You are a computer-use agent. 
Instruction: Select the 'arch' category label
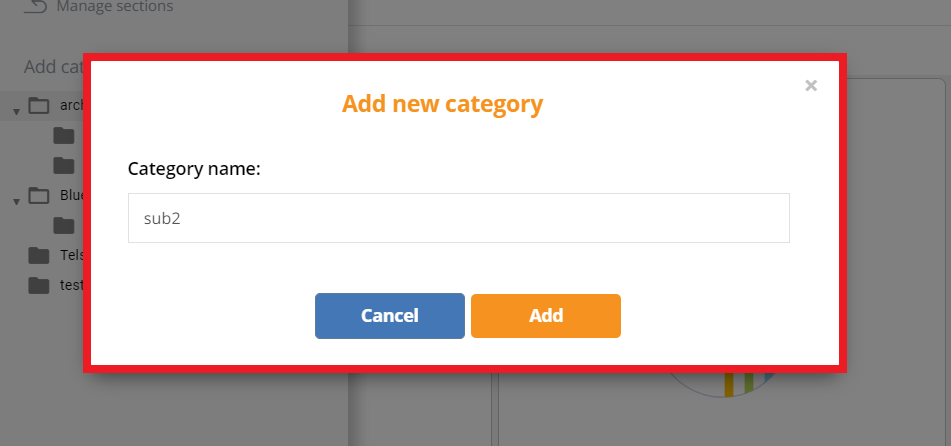coord(70,105)
